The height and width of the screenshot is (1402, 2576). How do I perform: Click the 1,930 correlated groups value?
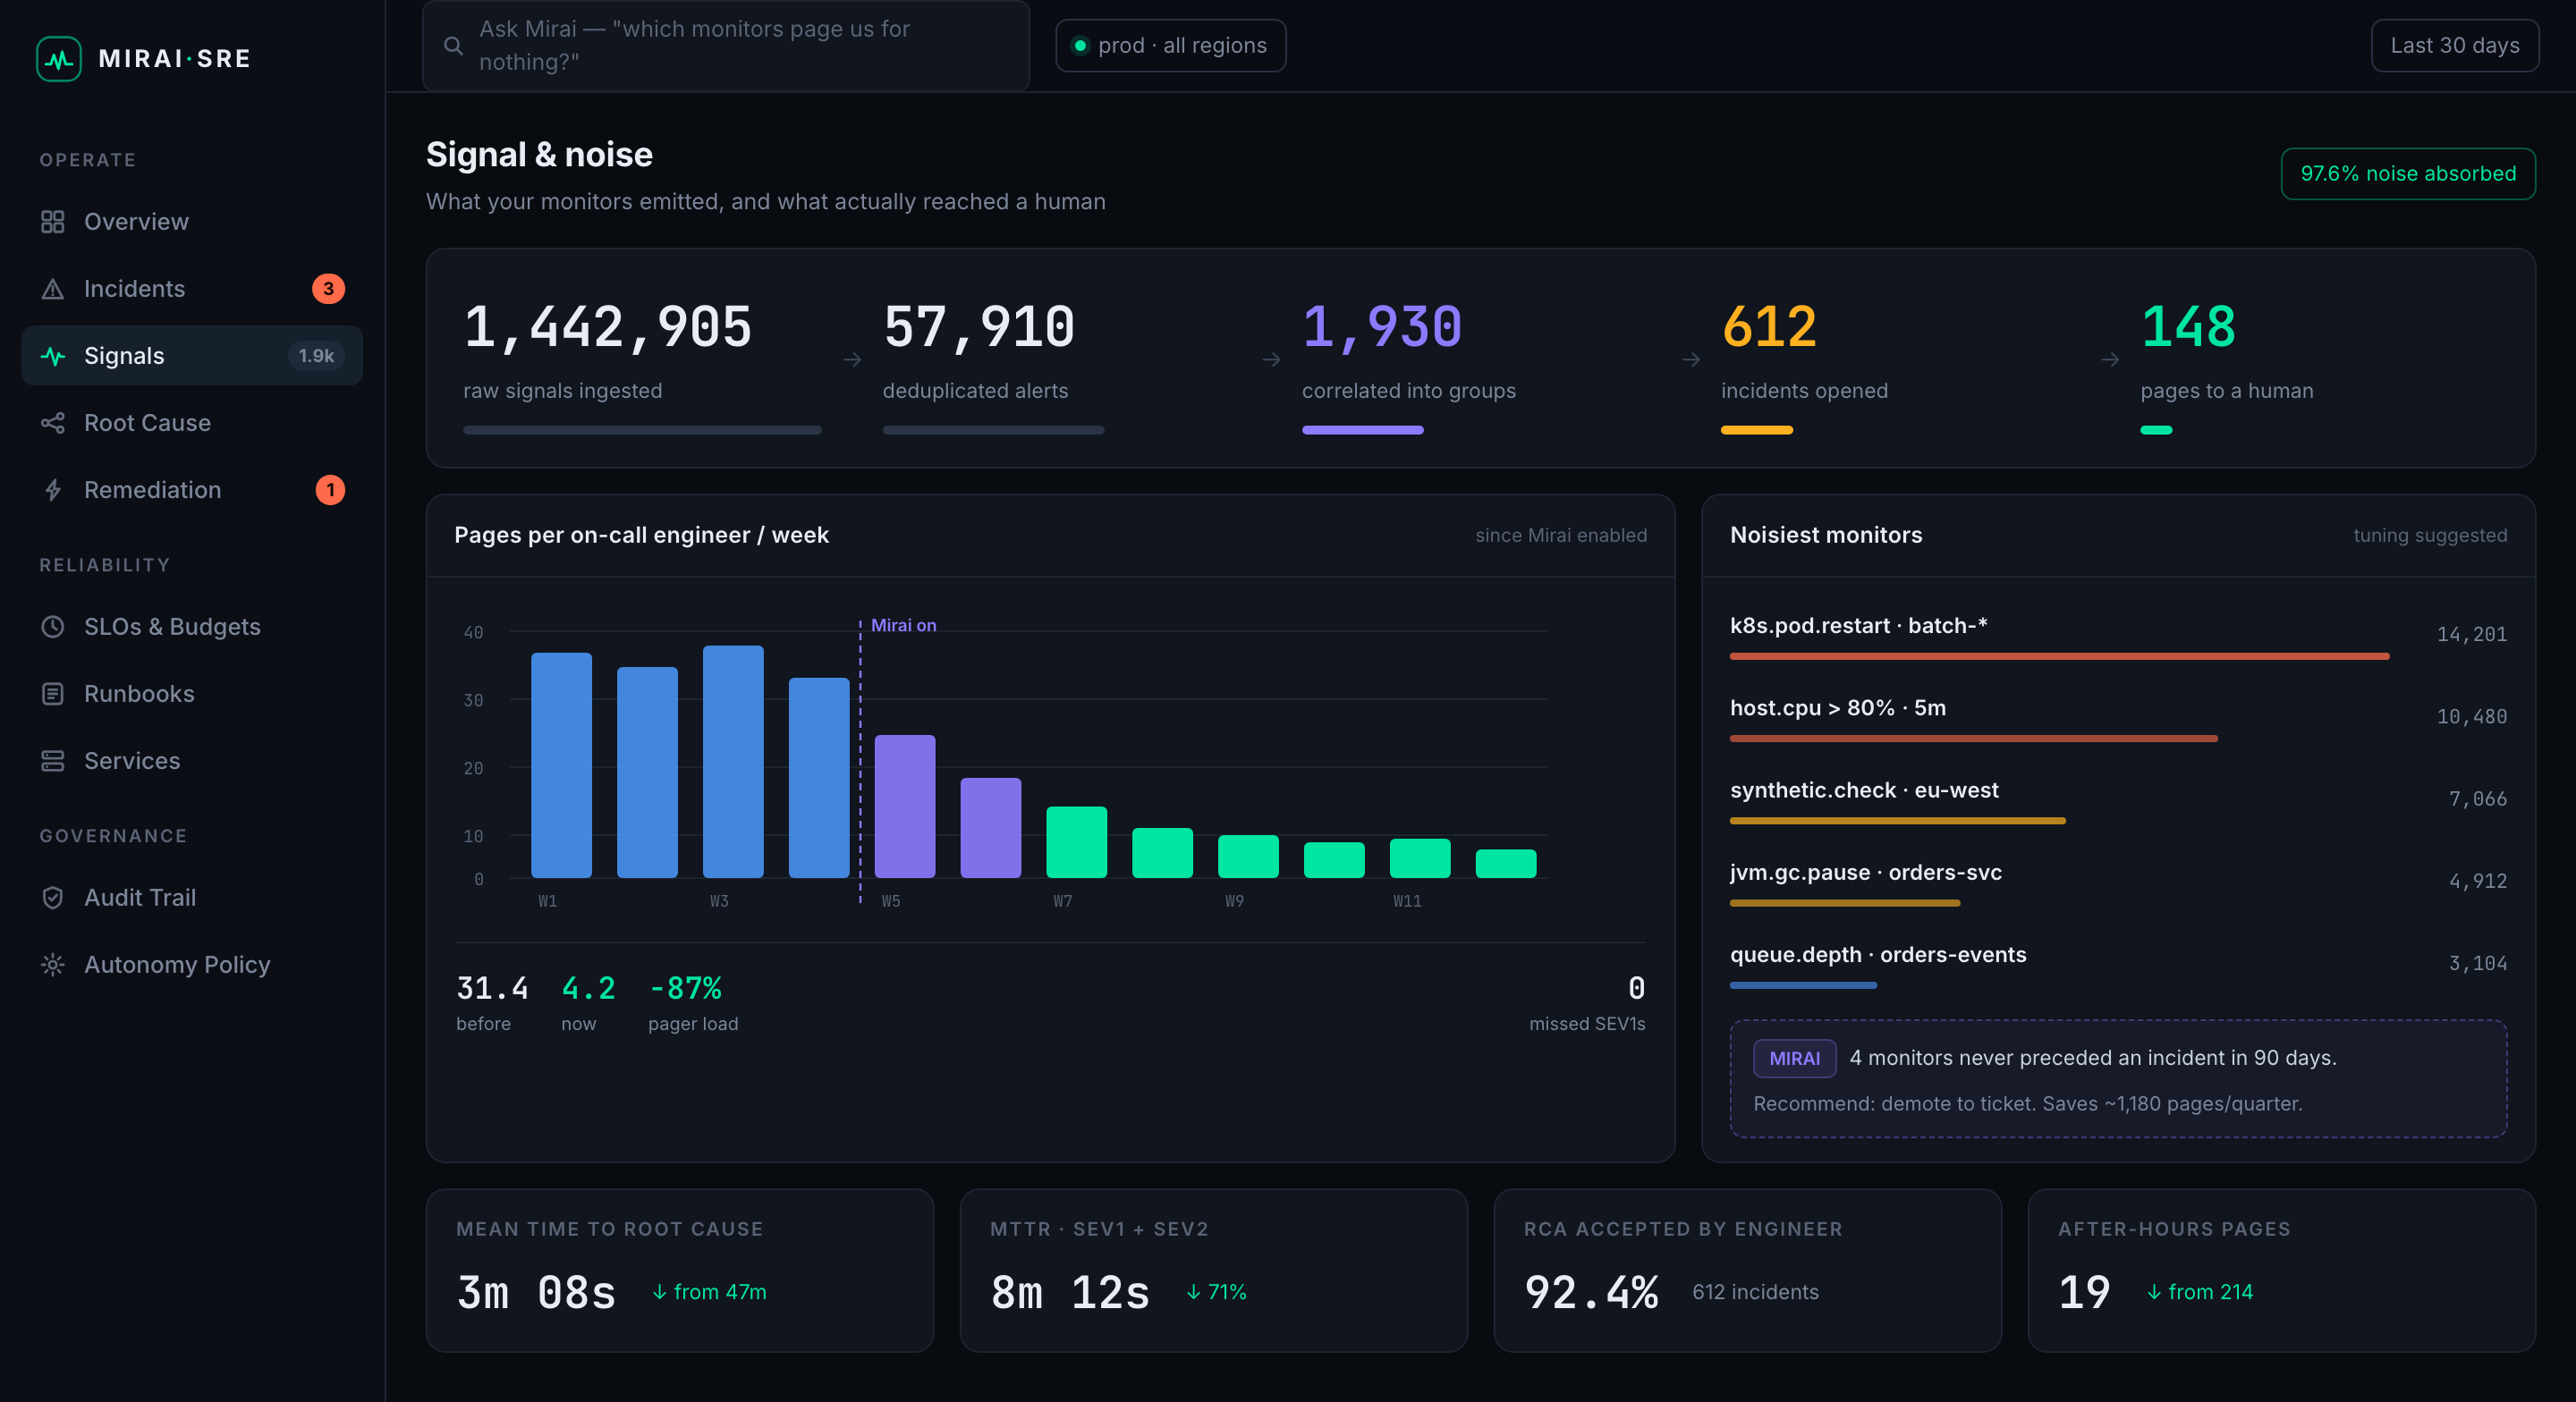tap(1381, 327)
